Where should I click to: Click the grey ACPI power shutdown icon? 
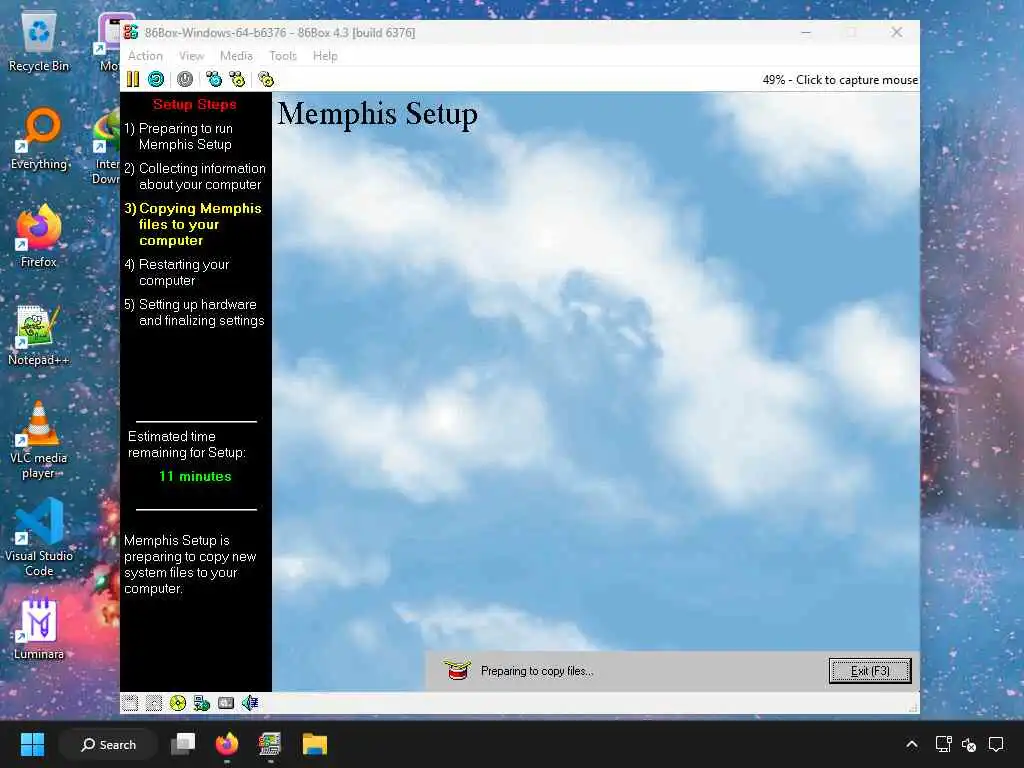[185, 79]
